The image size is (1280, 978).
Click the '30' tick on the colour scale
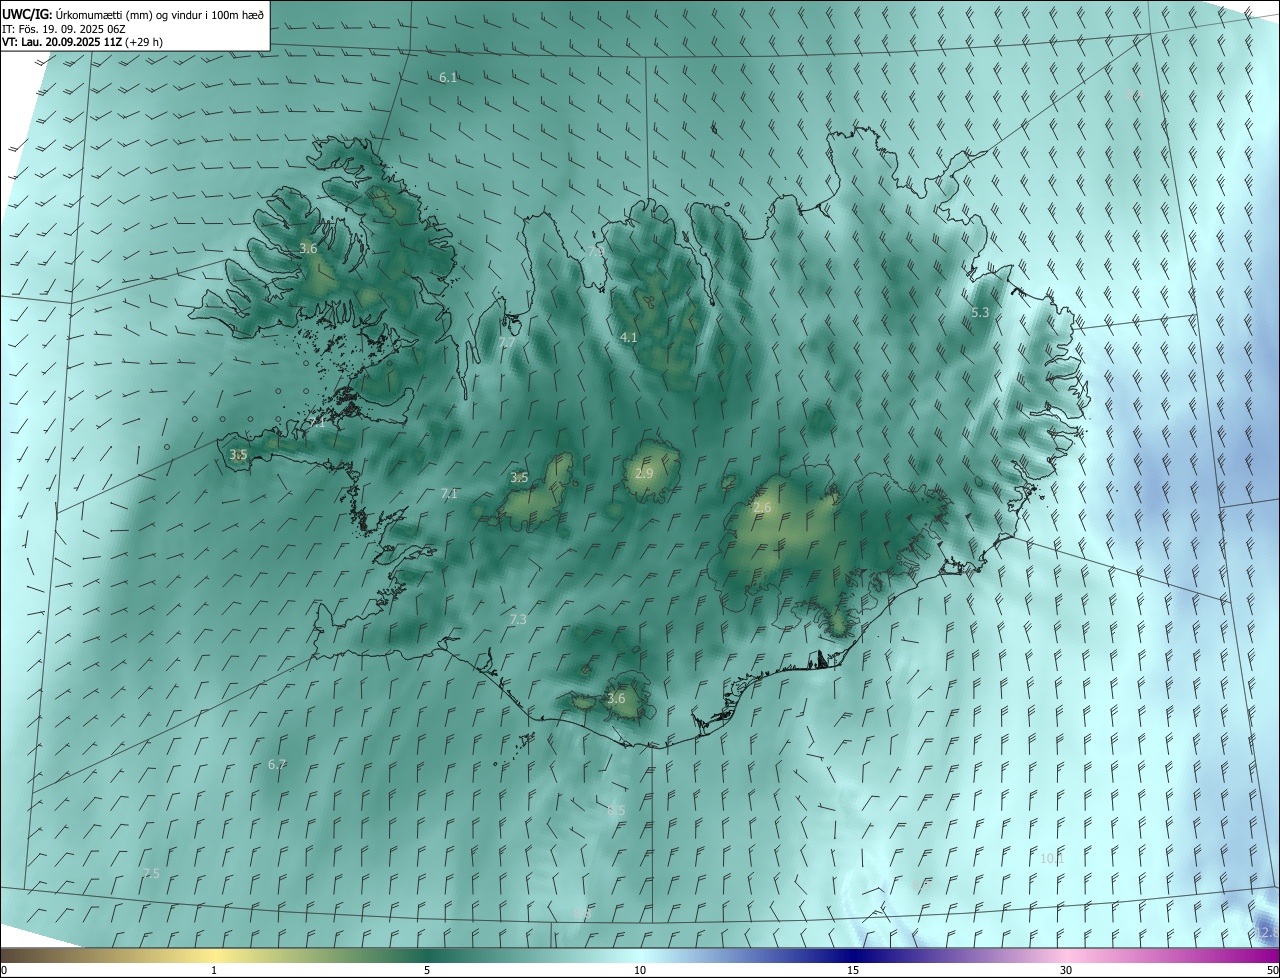tap(1066, 970)
